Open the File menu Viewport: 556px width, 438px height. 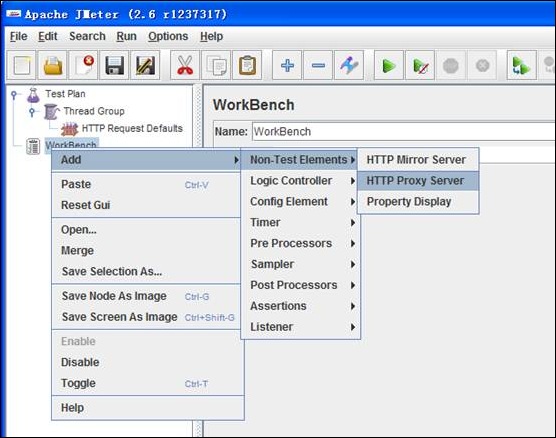tap(18, 36)
